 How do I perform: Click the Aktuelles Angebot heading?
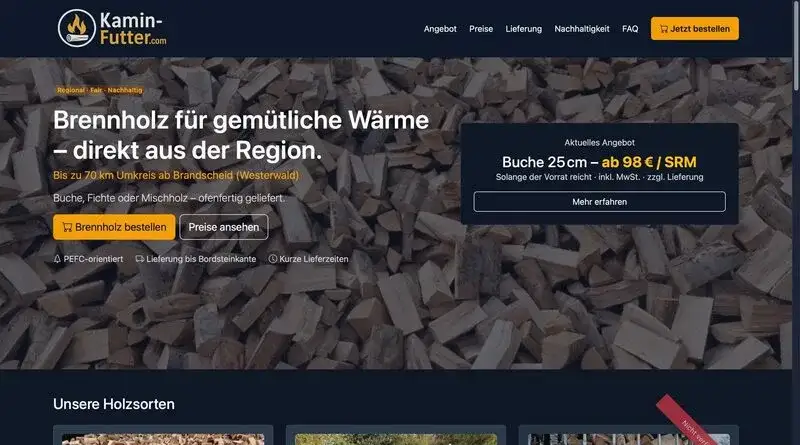coord(599,143)
